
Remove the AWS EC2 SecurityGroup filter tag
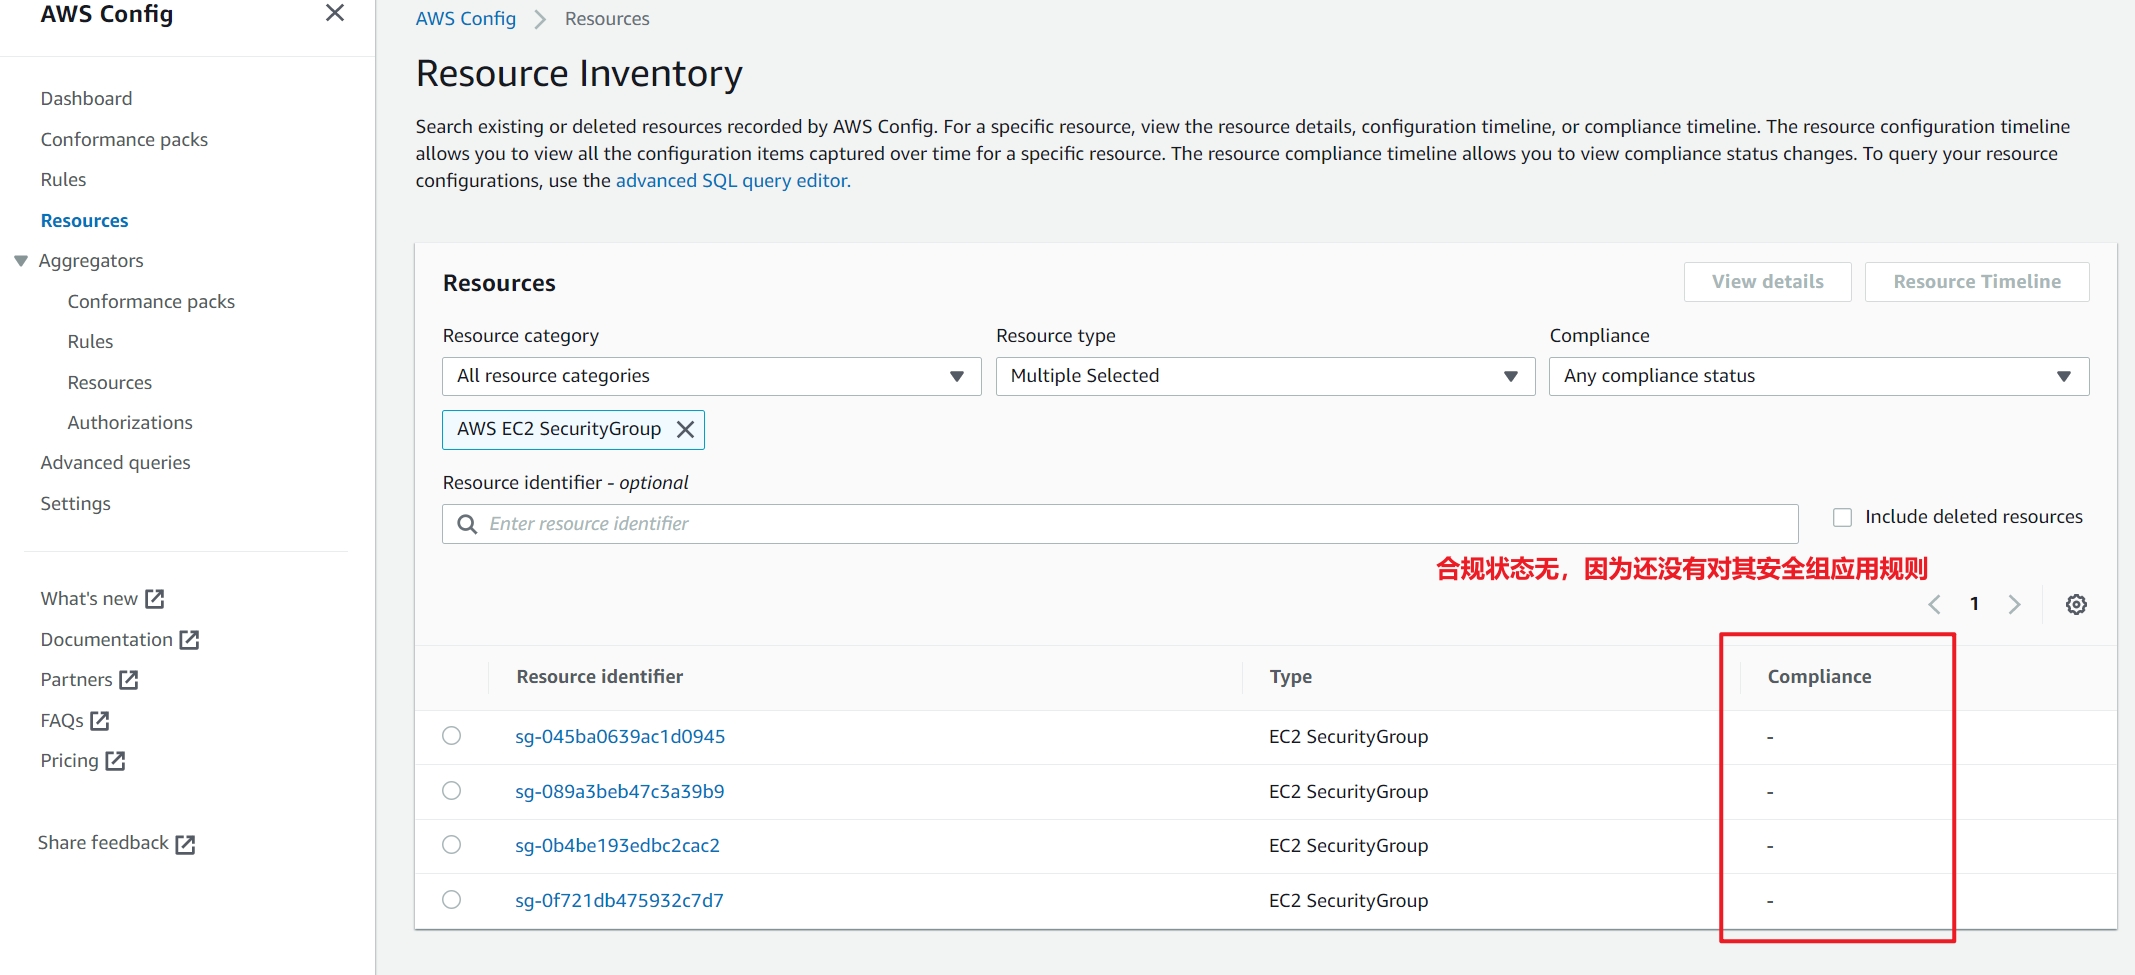(x=685, y=430)
